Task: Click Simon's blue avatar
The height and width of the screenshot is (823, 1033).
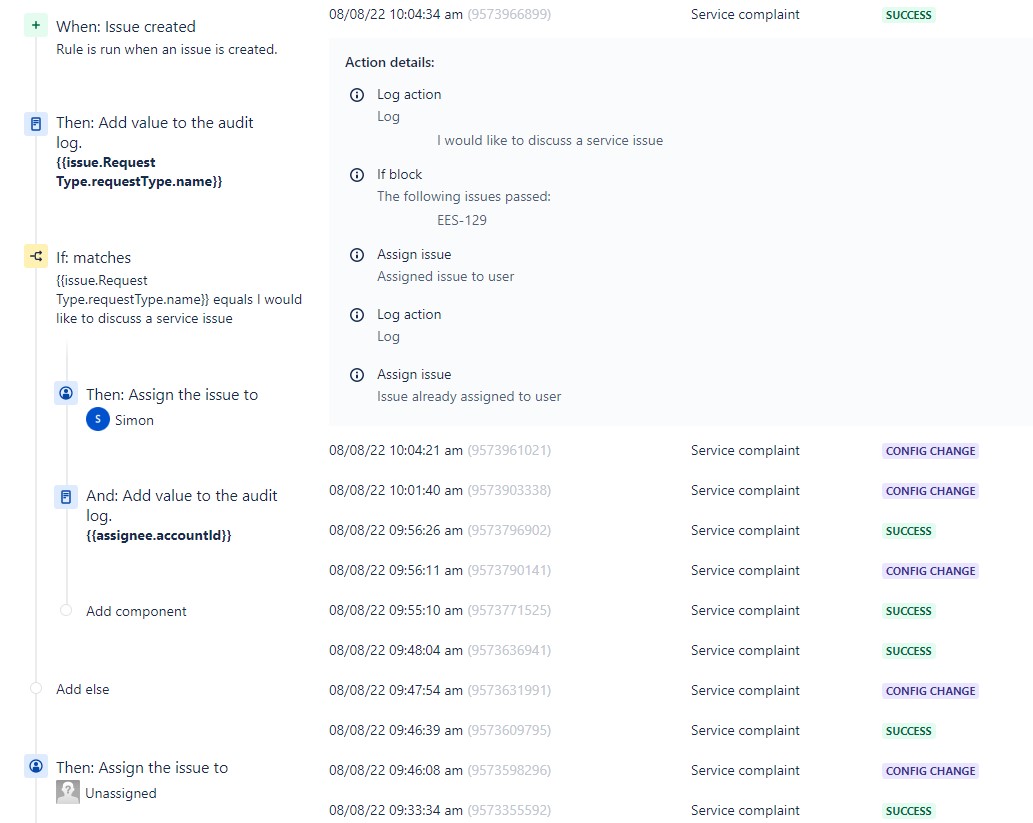Action: coord(98,419)
